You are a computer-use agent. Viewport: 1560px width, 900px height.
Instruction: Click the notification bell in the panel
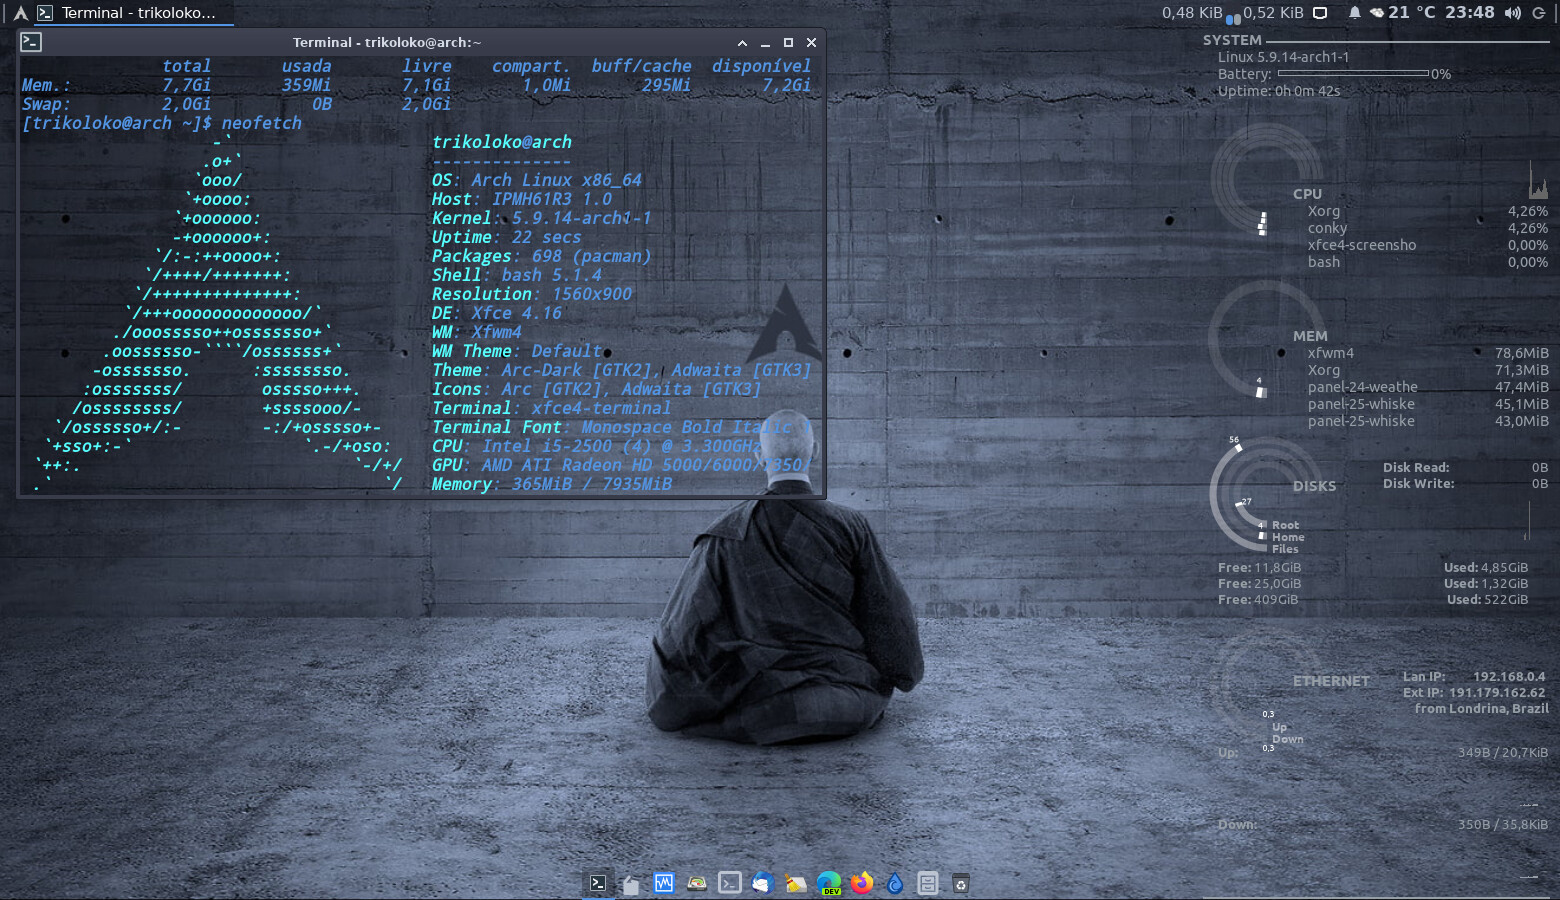pos(1354,13)
